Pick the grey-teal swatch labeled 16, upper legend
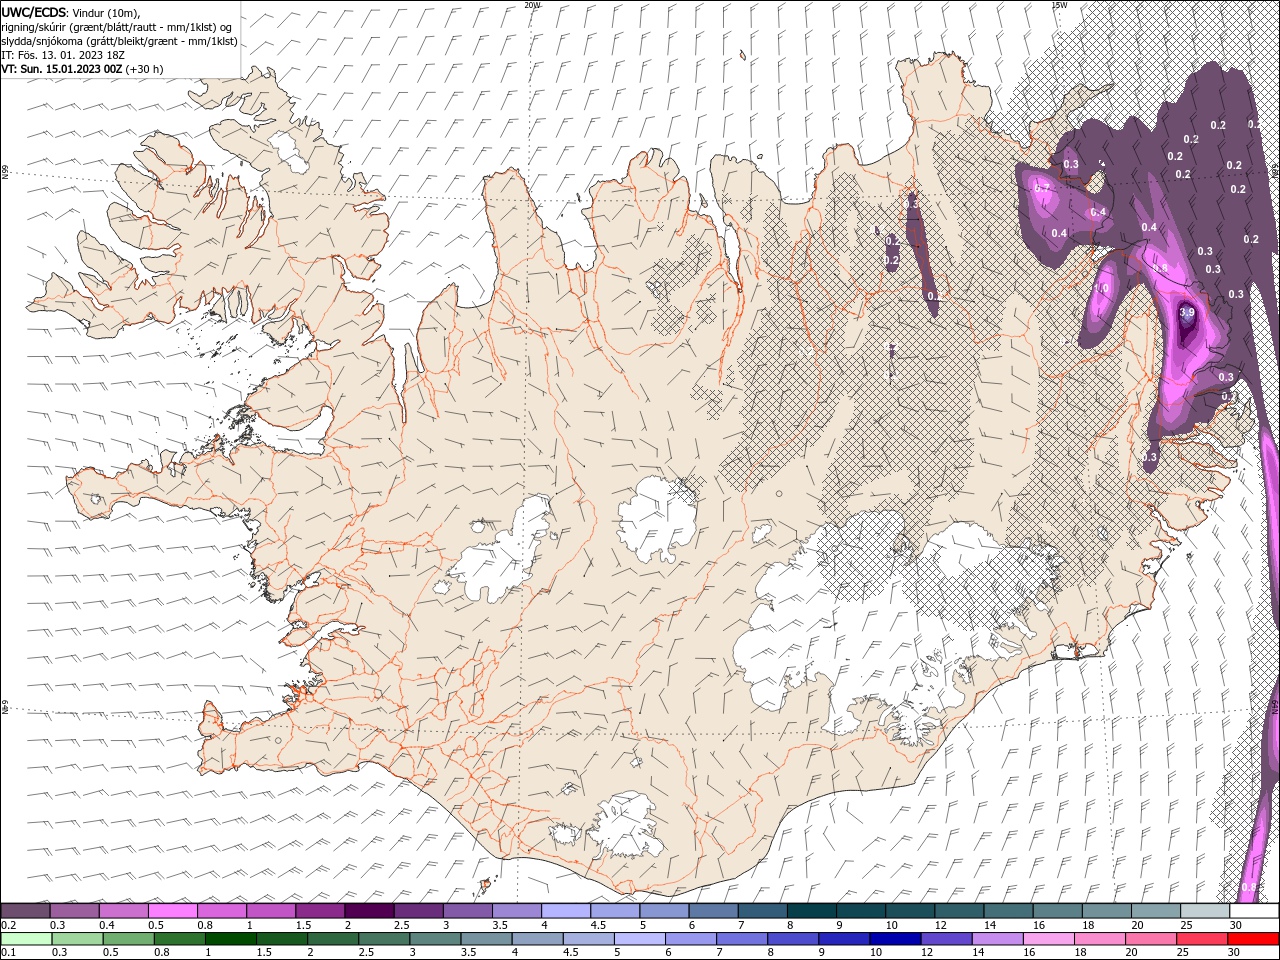Screen dimensions: 1280x960 tap(1058, 910)
